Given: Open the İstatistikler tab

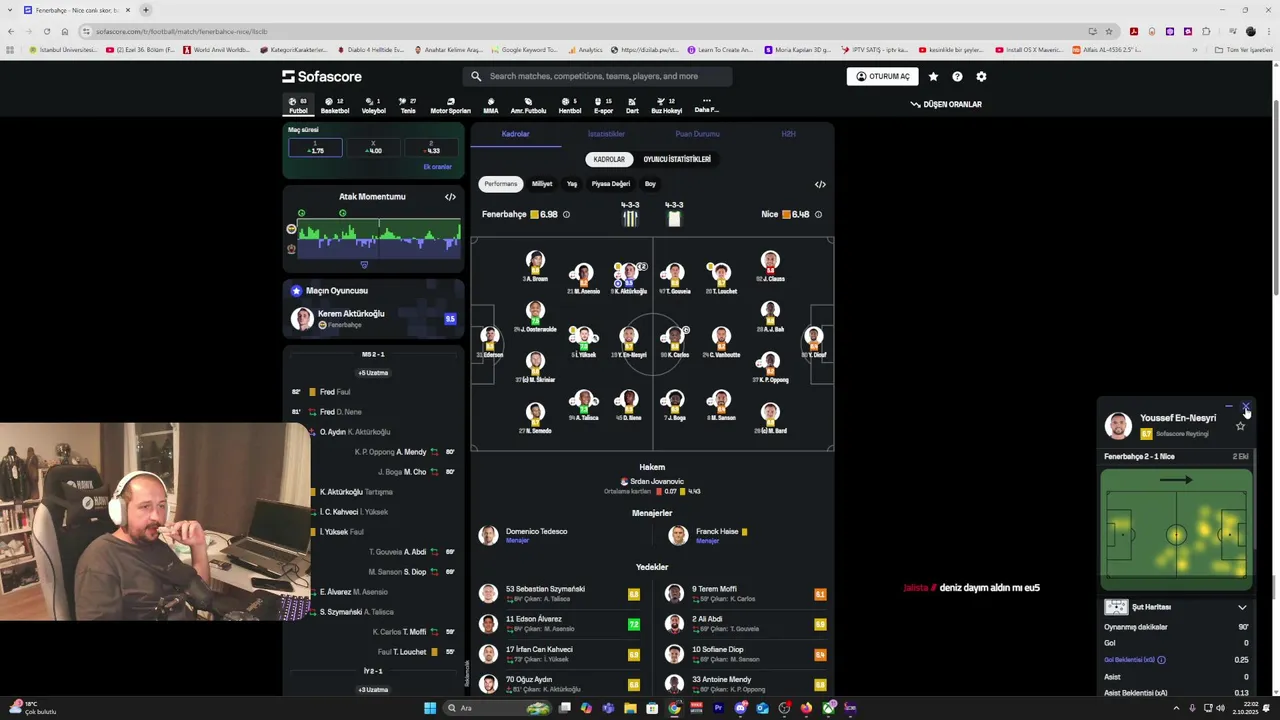Looking at the screenshot, I should (x=606, y=134).
